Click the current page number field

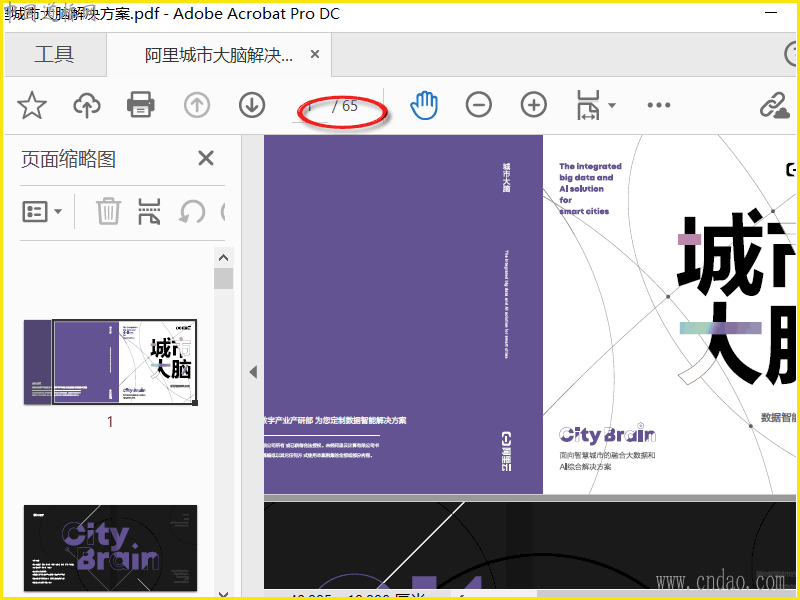310,106
